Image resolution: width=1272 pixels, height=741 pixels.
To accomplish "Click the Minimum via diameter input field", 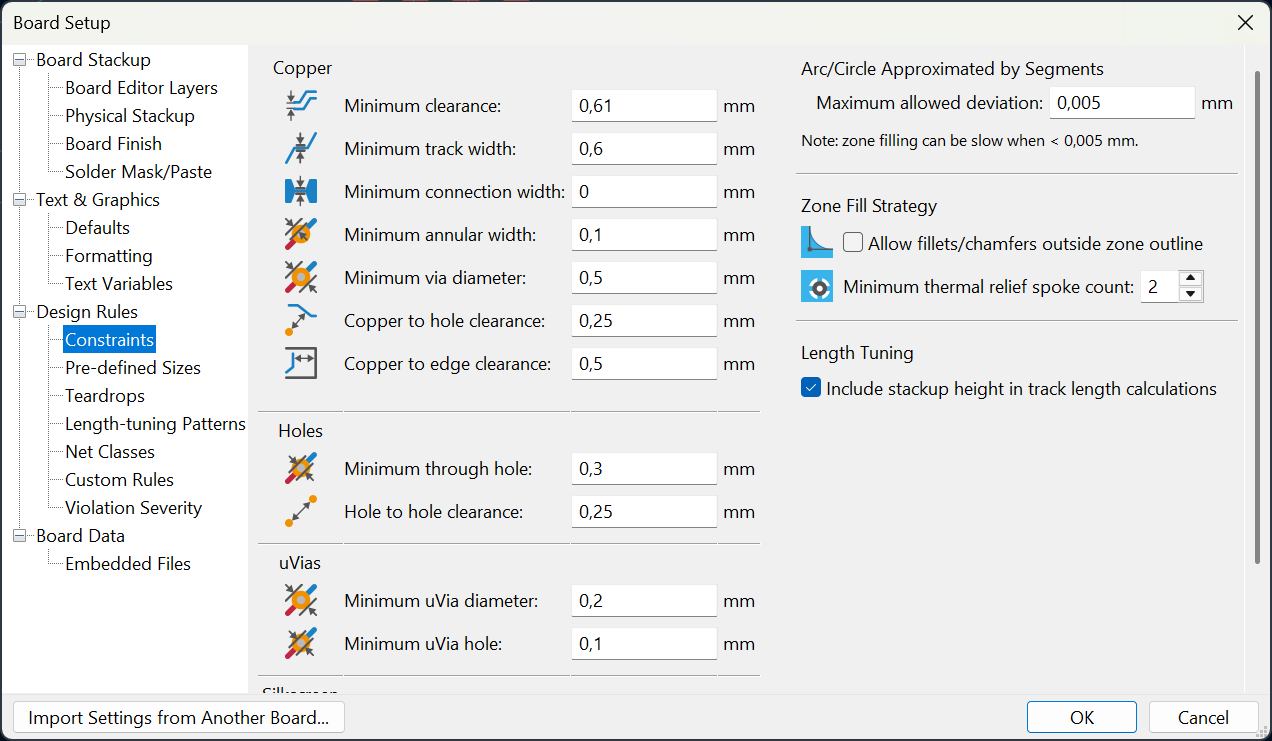I will point(644,278).
